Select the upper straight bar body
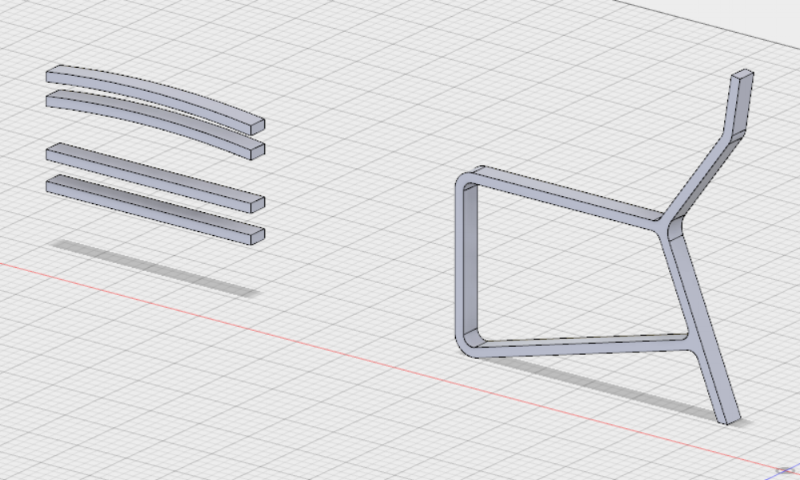Image resolution: width=800 pixels, height=480 pixels. pyautogui.click(x=156, y=177)
